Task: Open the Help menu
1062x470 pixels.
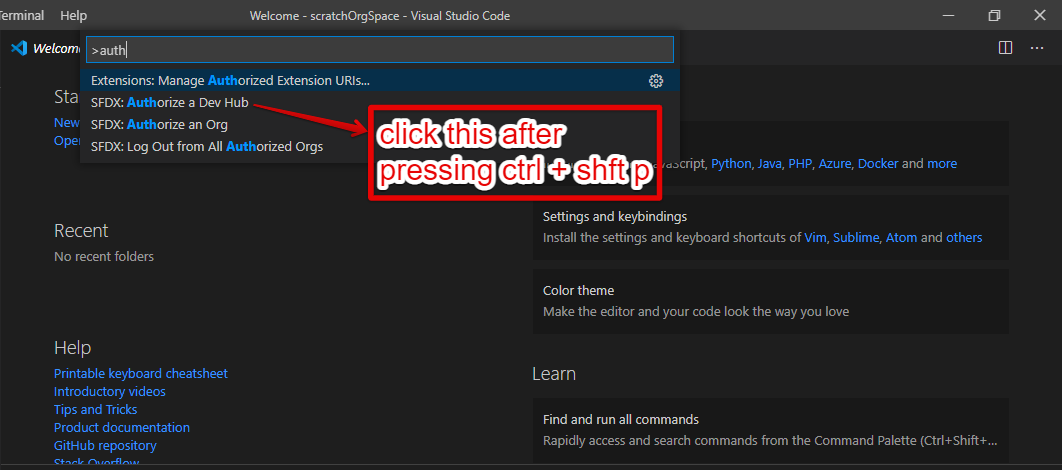Action: click(73, 16)
